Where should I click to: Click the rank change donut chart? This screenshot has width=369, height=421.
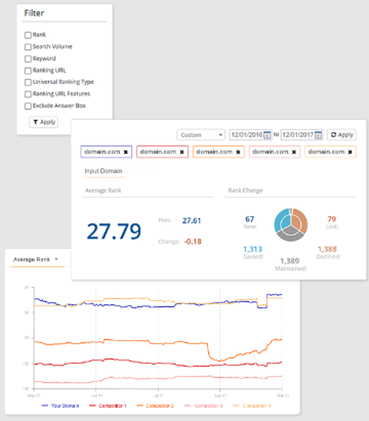click(291, 225)
